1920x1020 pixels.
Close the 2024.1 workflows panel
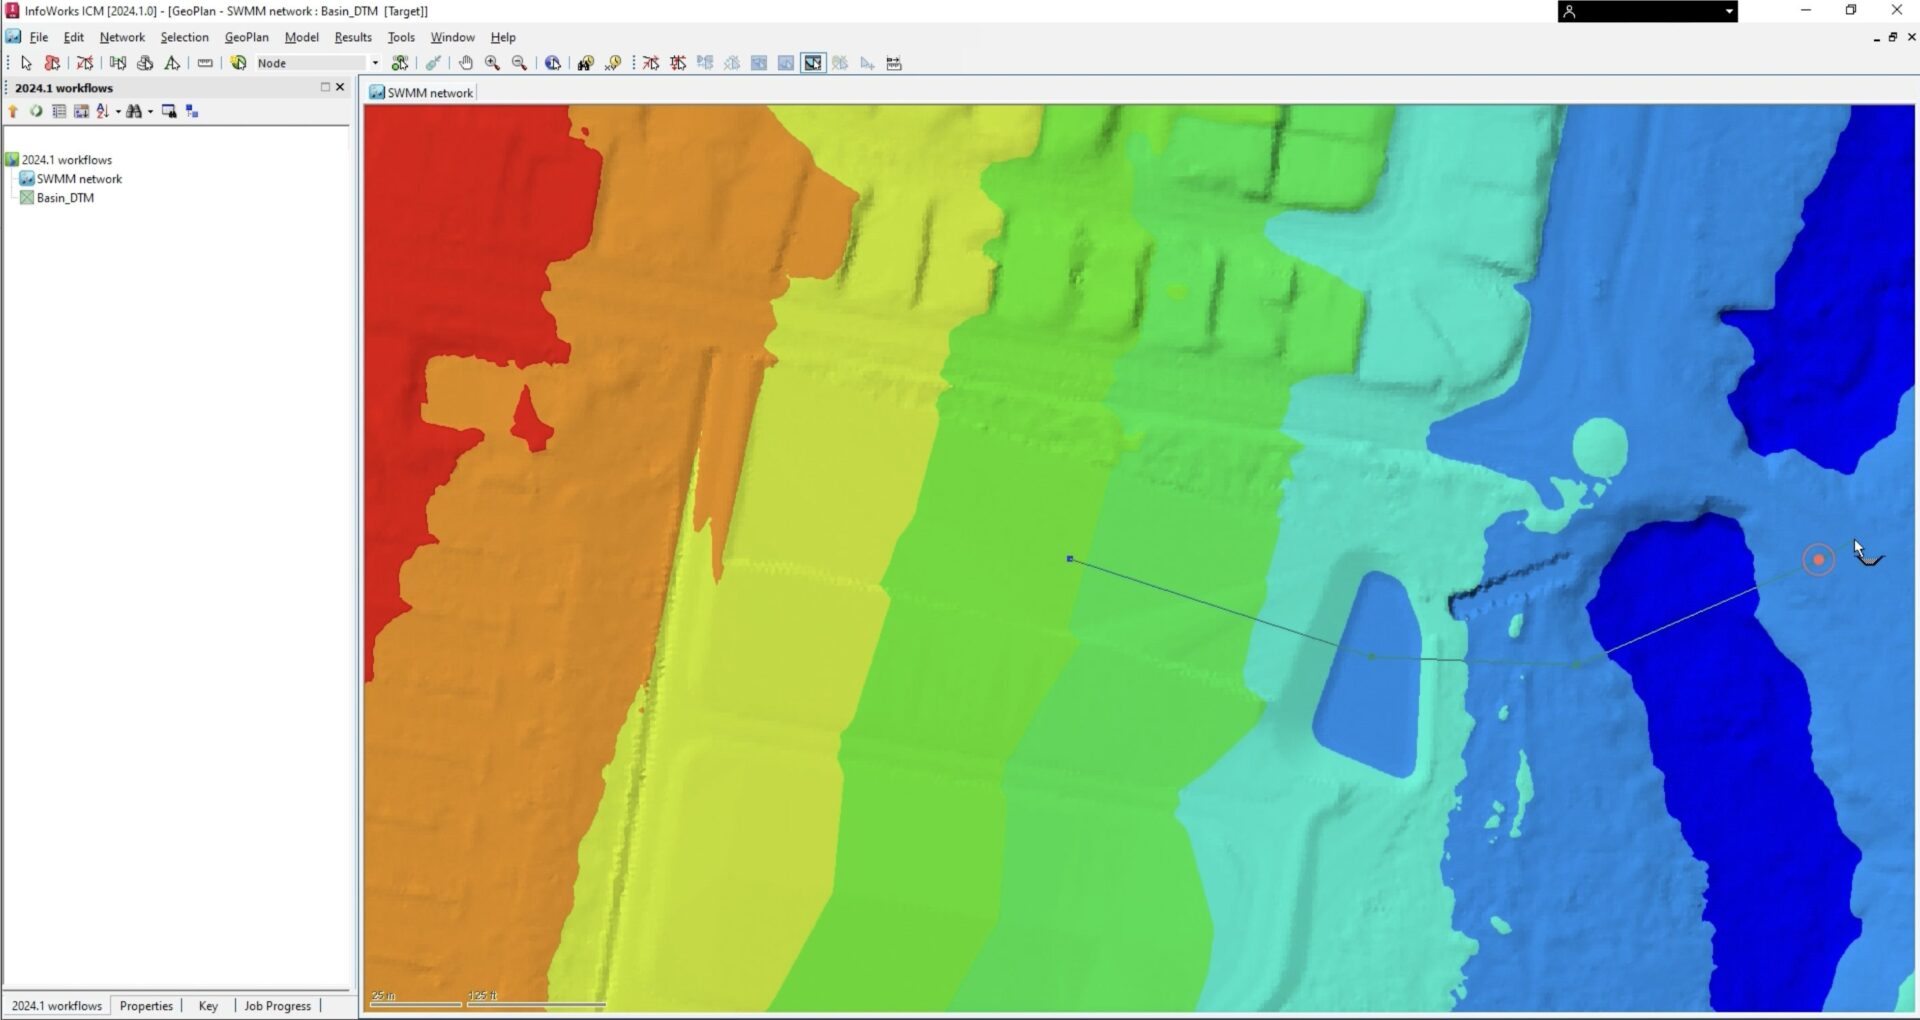pos(340,87)
